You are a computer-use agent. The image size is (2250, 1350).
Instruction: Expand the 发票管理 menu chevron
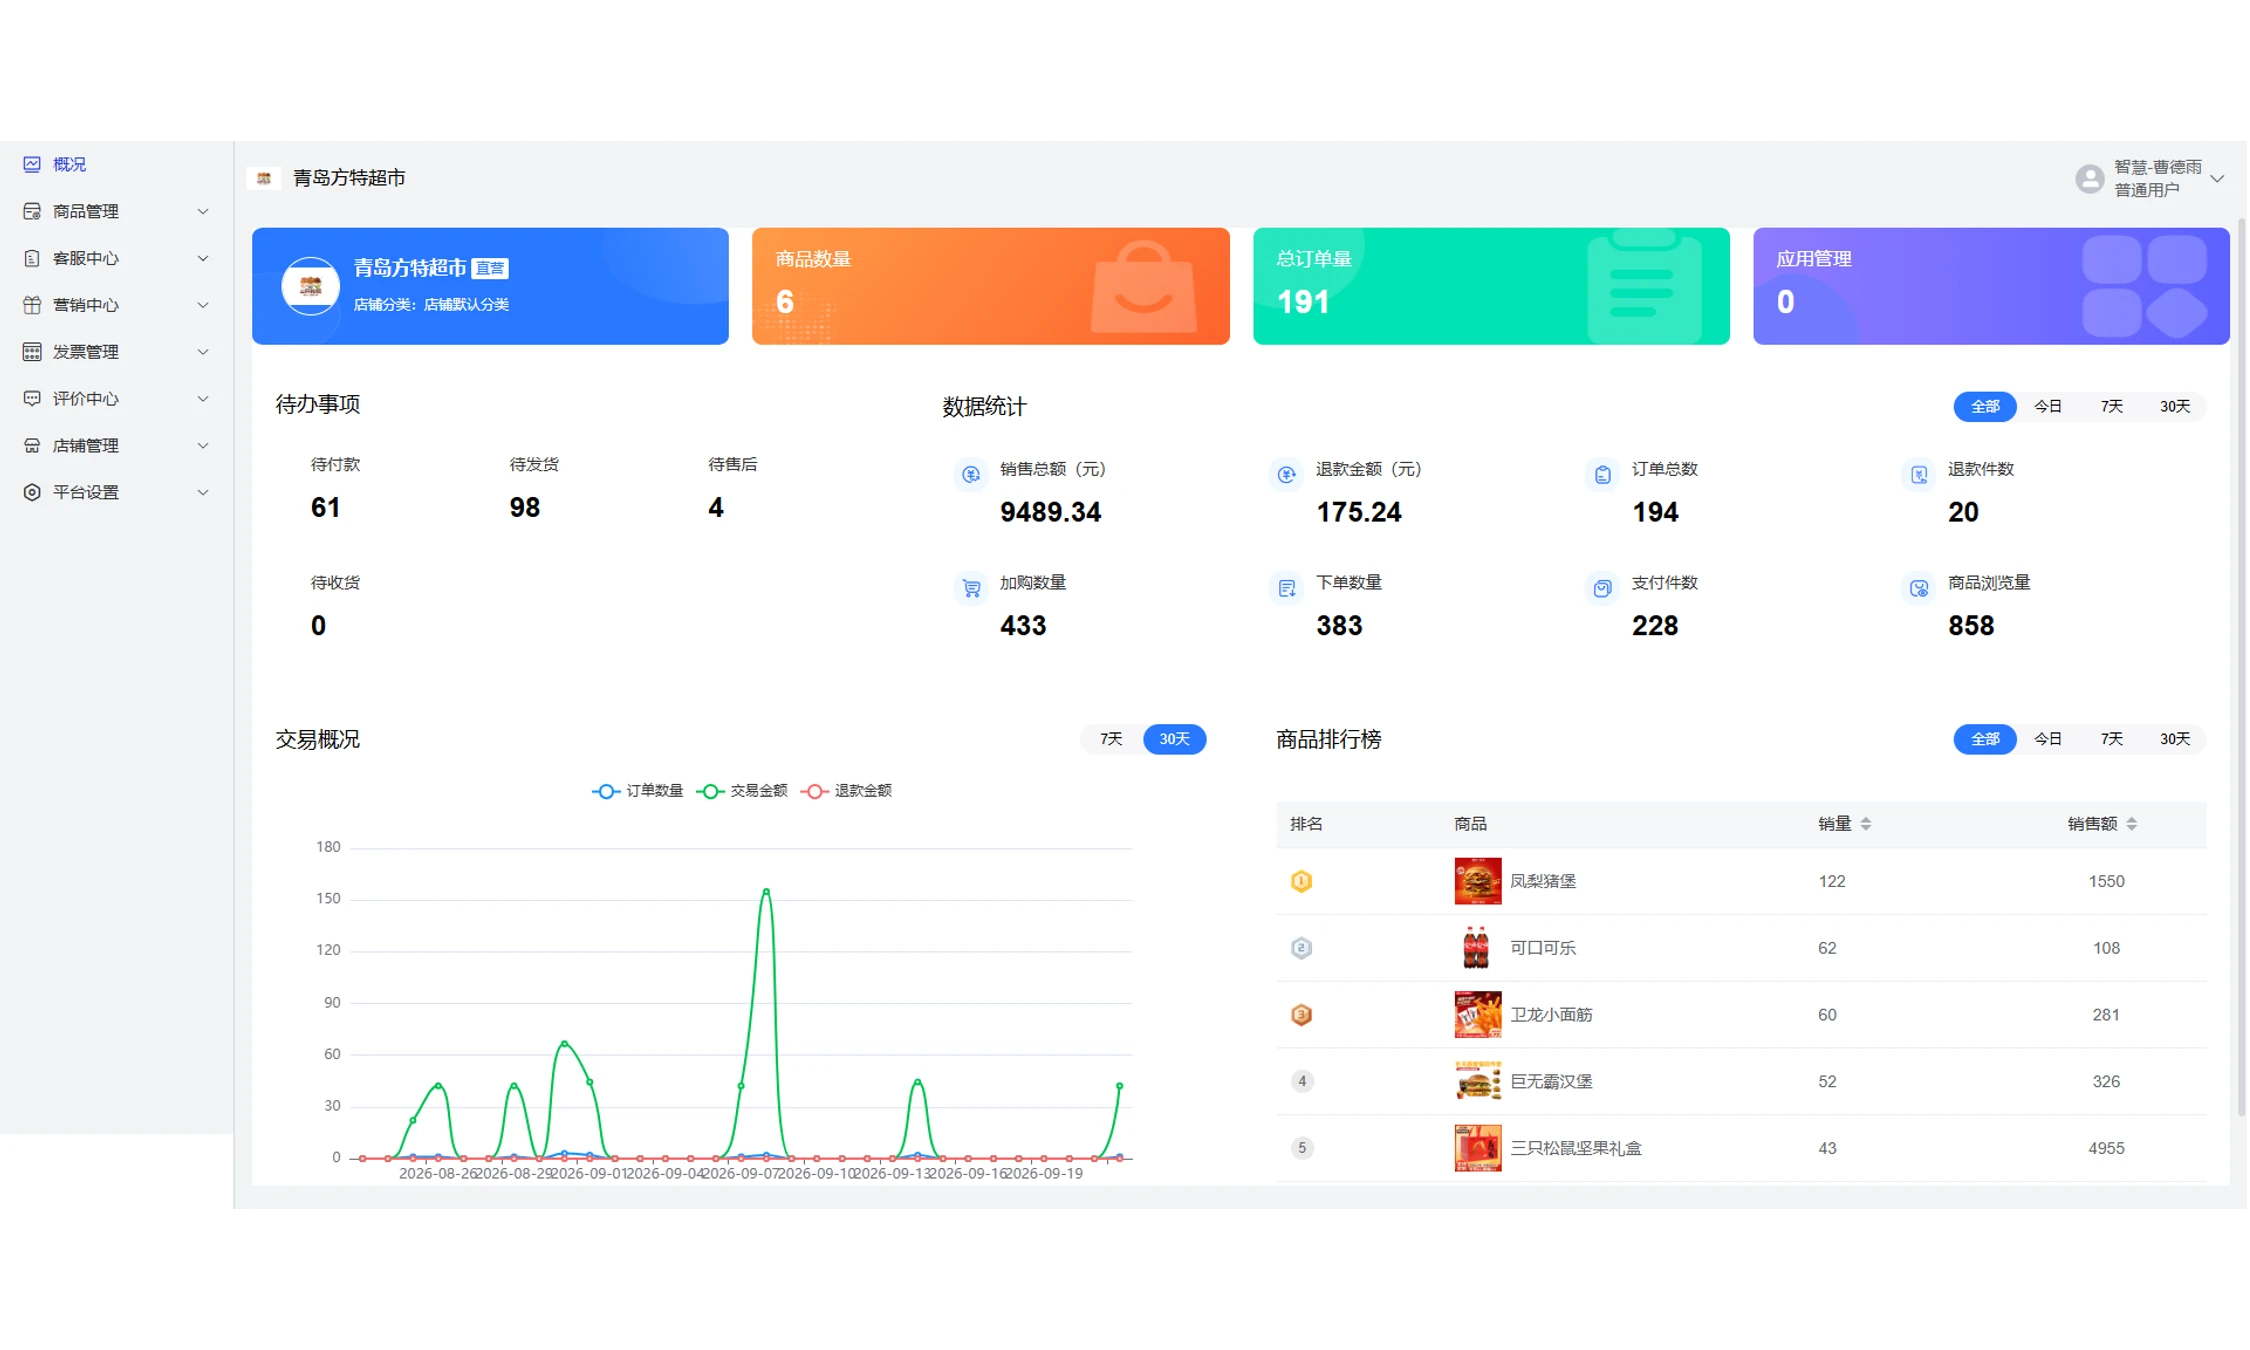point(203,352)
